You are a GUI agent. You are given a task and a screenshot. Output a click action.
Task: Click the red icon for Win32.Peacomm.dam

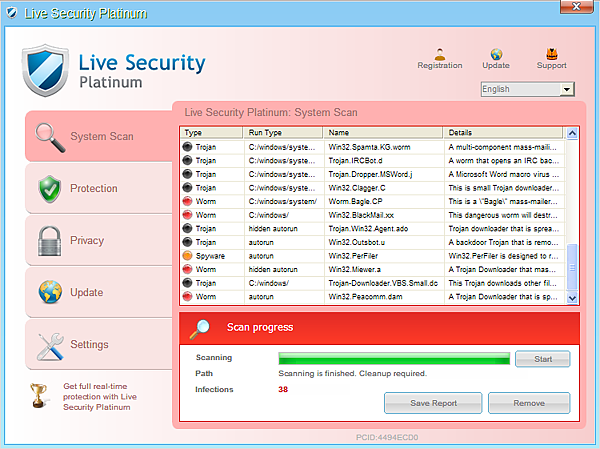click(x=188, y=296)
